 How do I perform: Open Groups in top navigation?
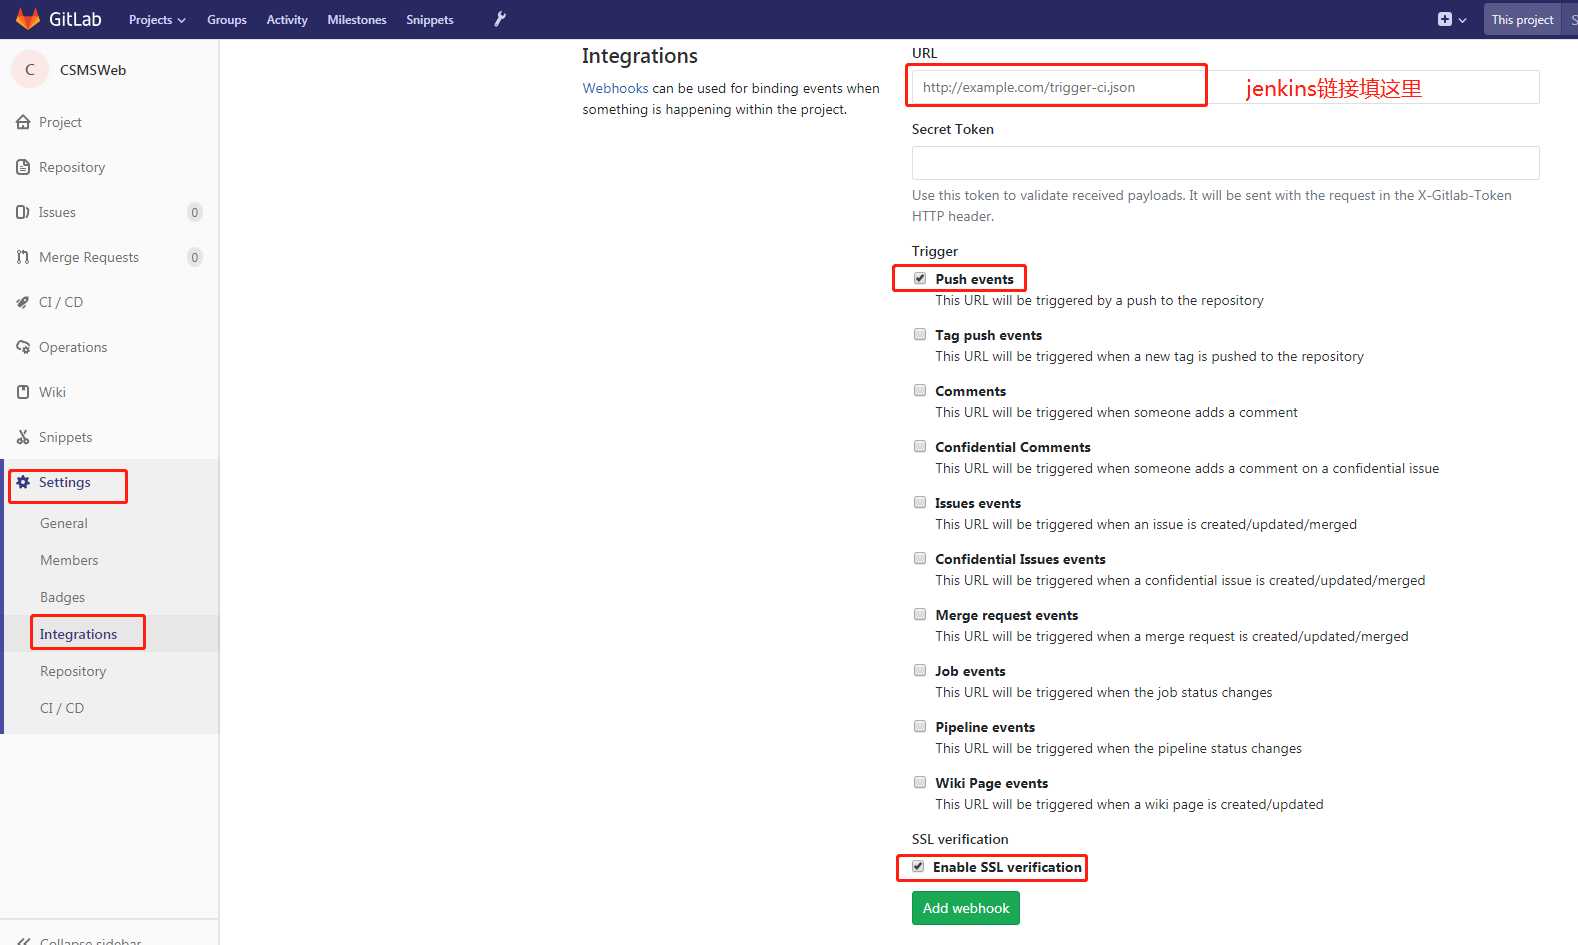tap(227, 20)
